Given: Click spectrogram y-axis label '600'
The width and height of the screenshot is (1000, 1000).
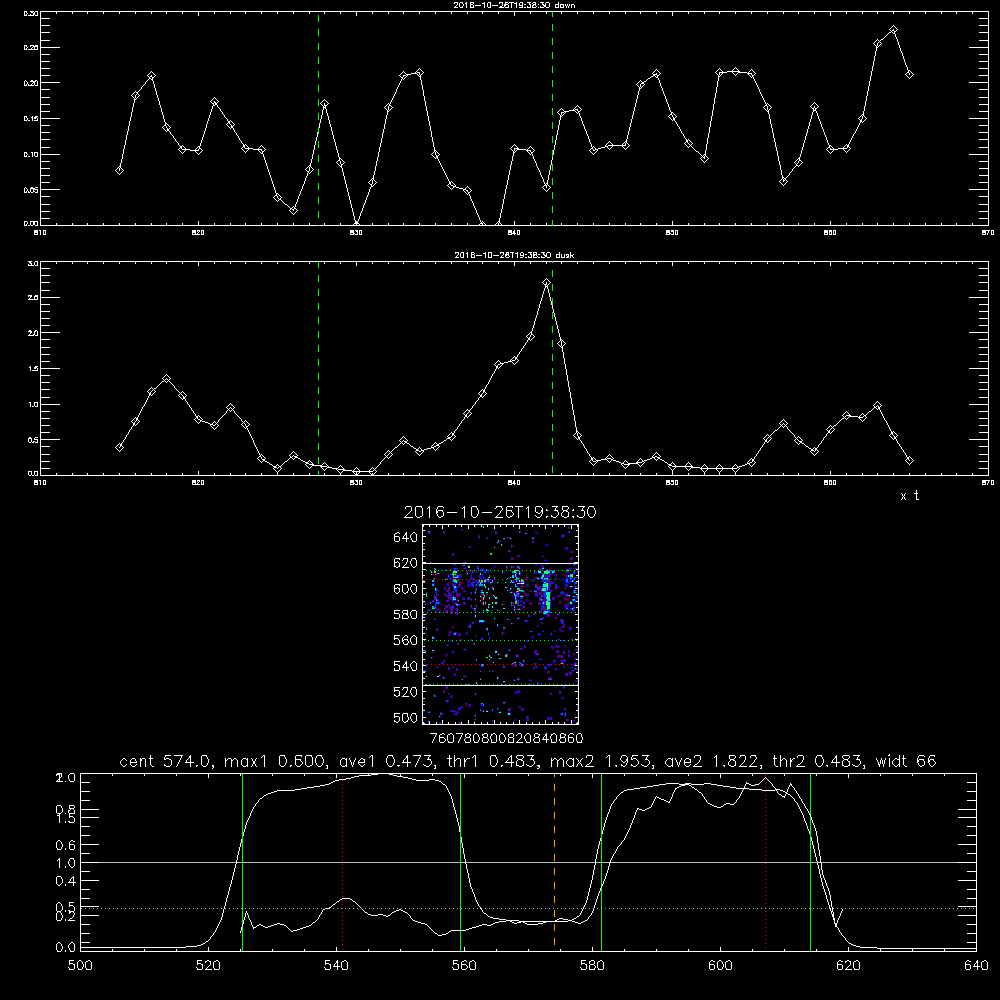Looking at the screenshot, I should pyautogui.click(x=406, y=589).
